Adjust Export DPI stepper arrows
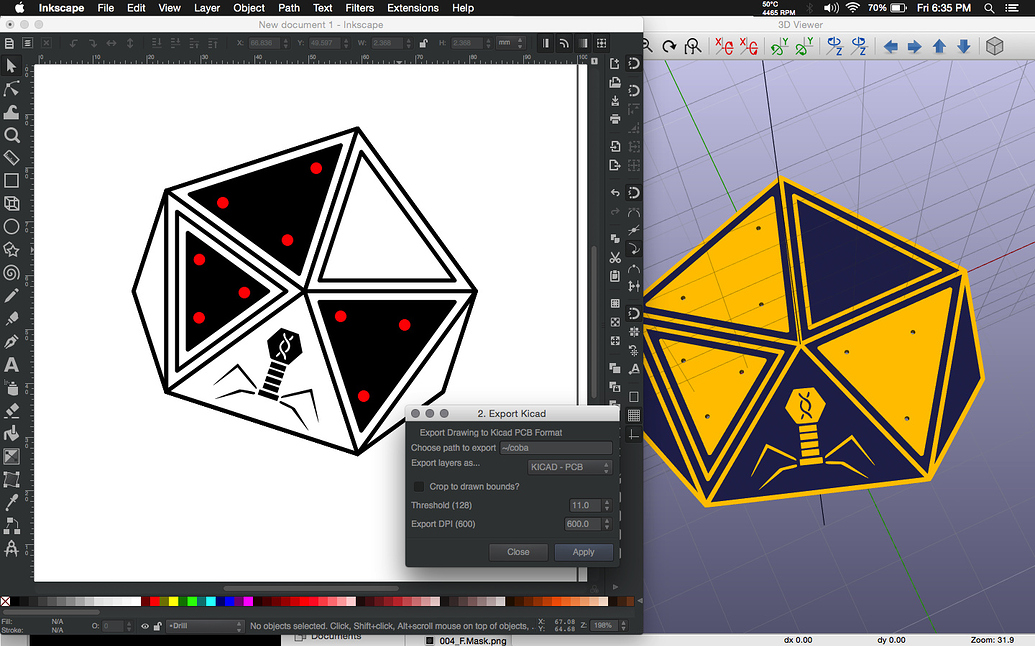1035x646 pixels. point(607,524)
